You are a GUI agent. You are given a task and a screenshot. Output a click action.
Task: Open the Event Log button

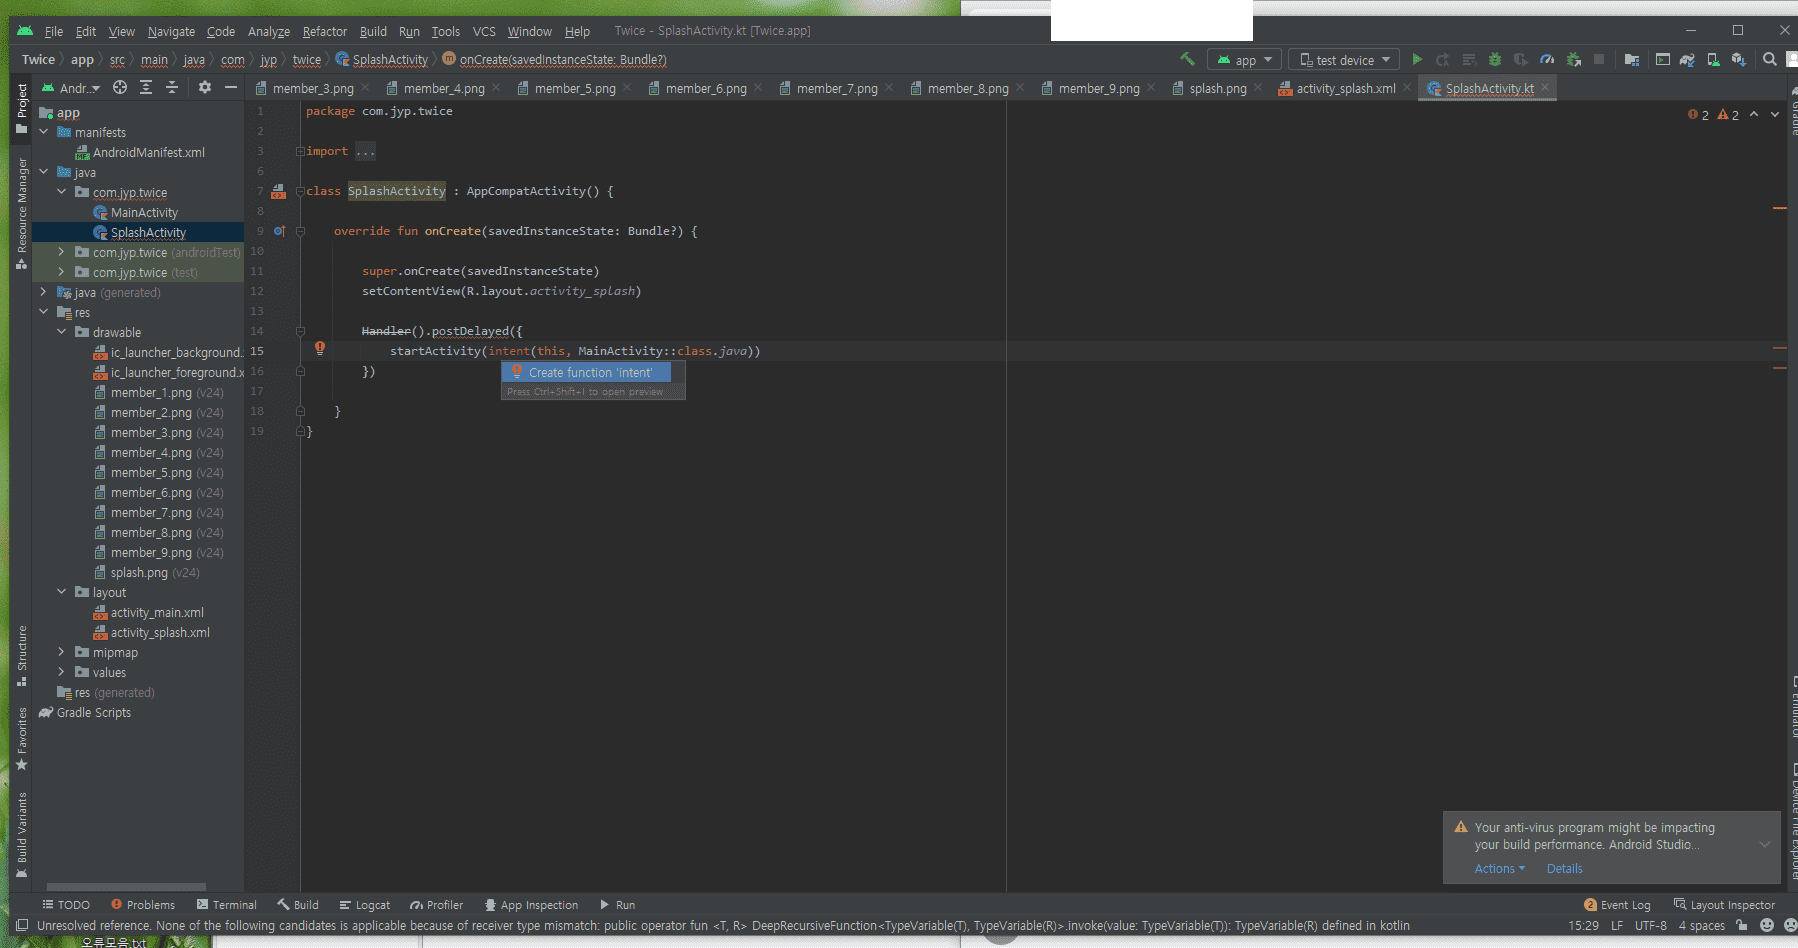click(x=1617, y=905)
